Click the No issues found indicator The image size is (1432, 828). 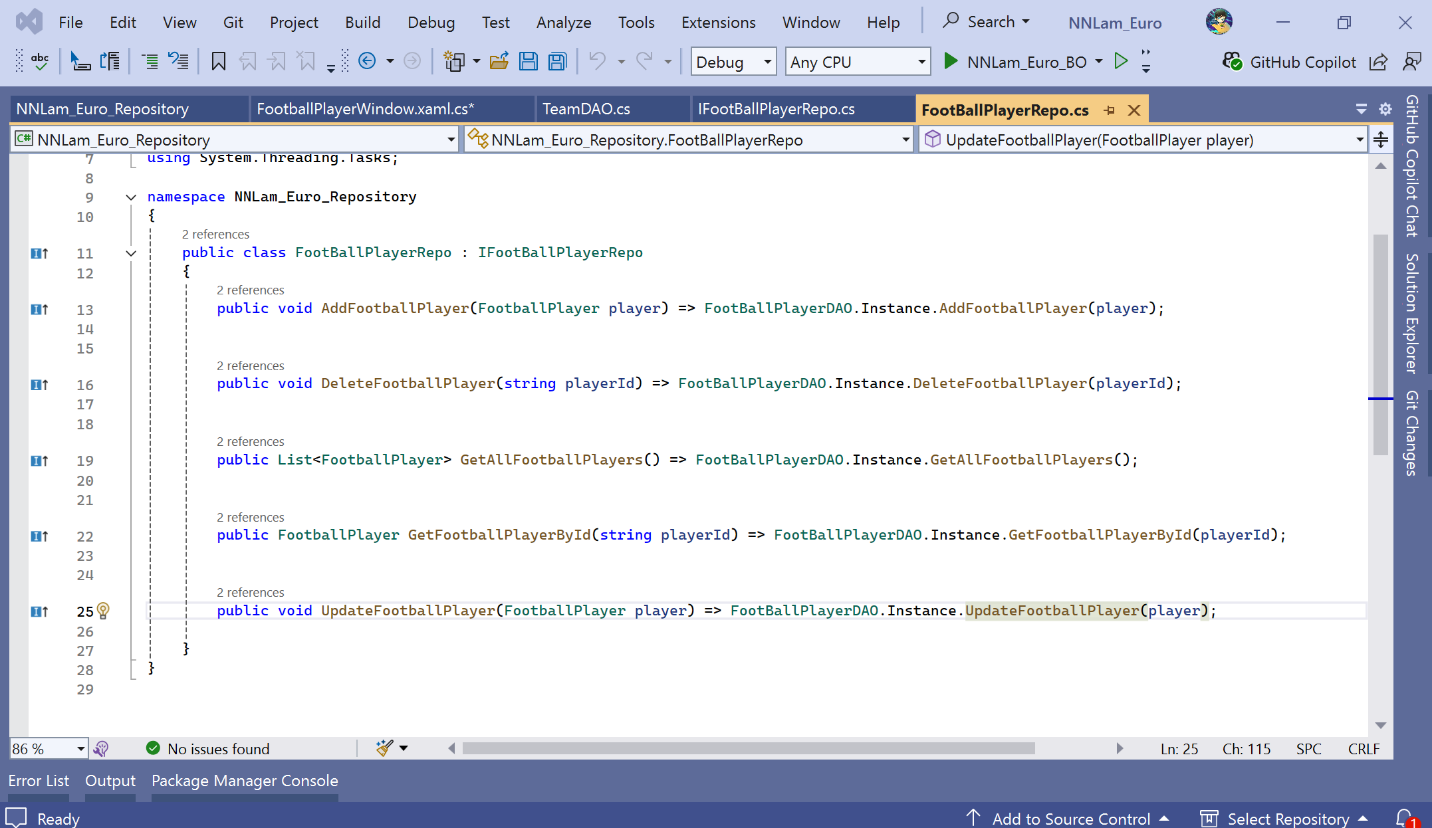[208, 748]
